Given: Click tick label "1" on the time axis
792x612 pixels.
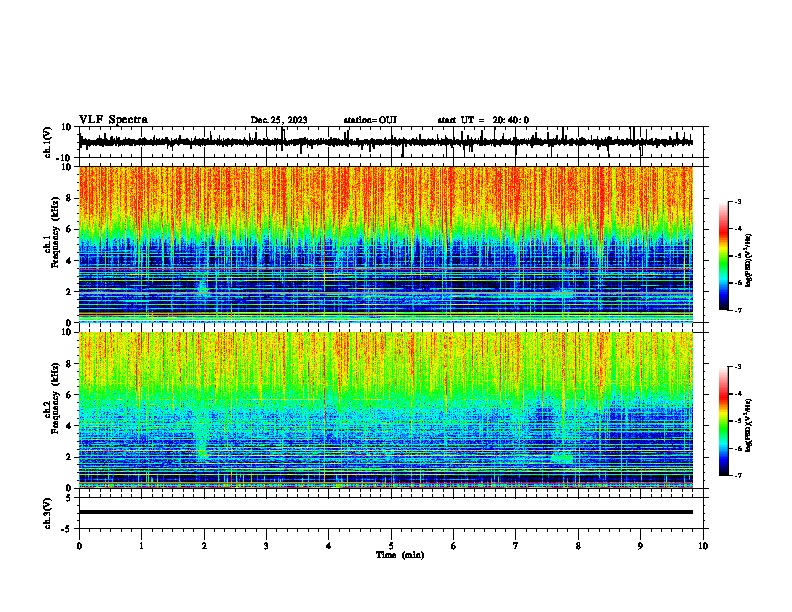Looking at the screenshot, I should pyautogui.click(x=141, y=546).
